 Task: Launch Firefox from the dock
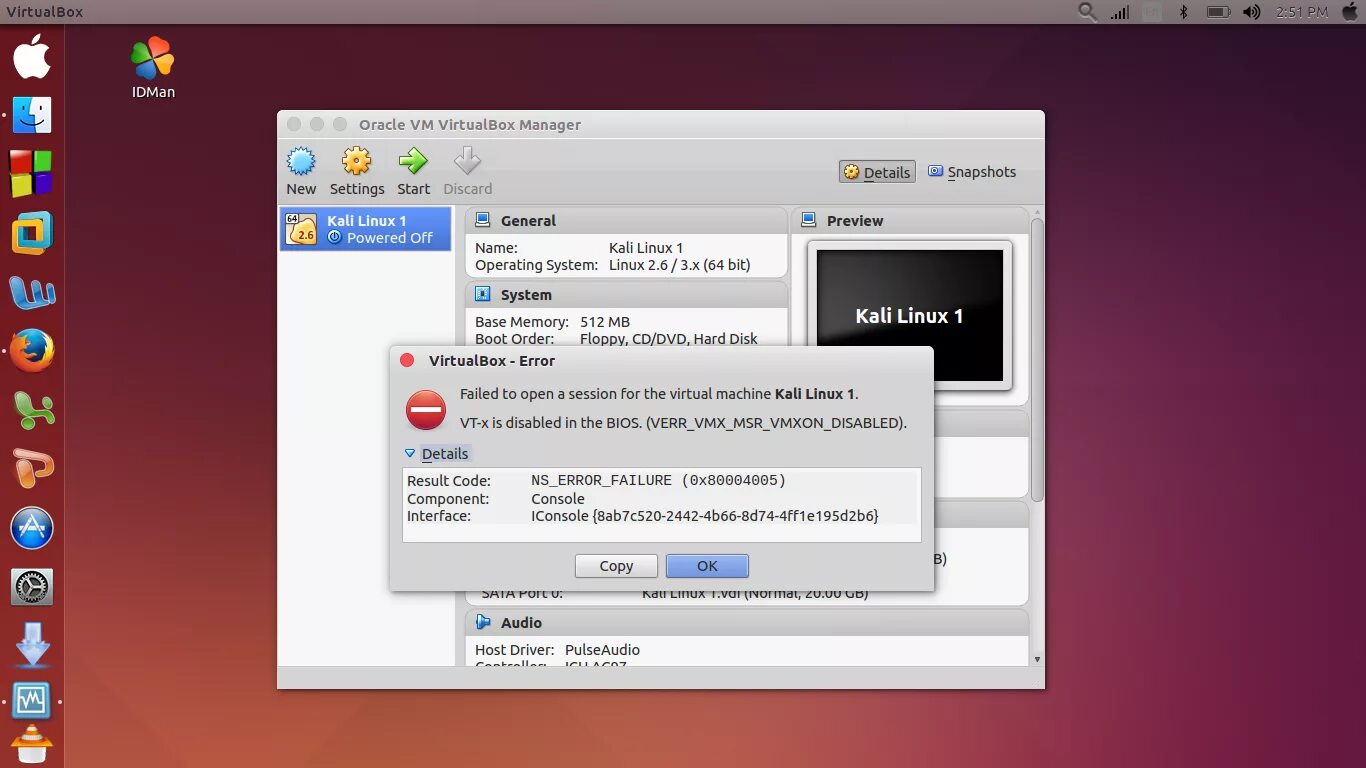(x=32, y=351)
